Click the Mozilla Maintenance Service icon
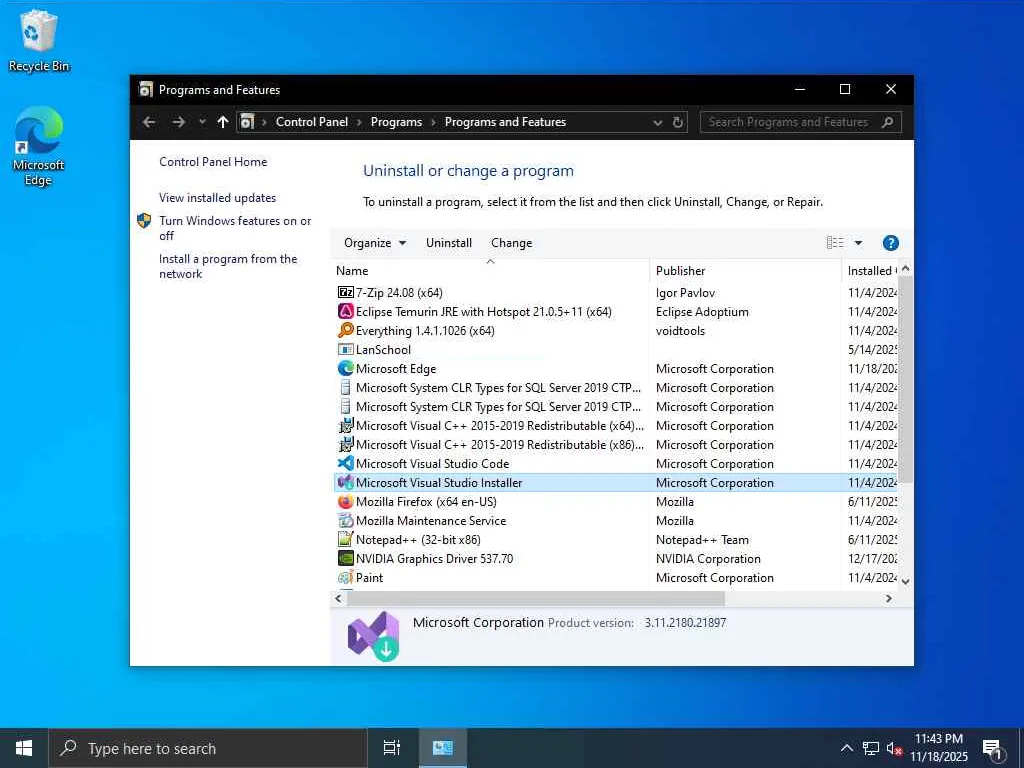Viewport: 1024px width, 768px height. [345, 520]
